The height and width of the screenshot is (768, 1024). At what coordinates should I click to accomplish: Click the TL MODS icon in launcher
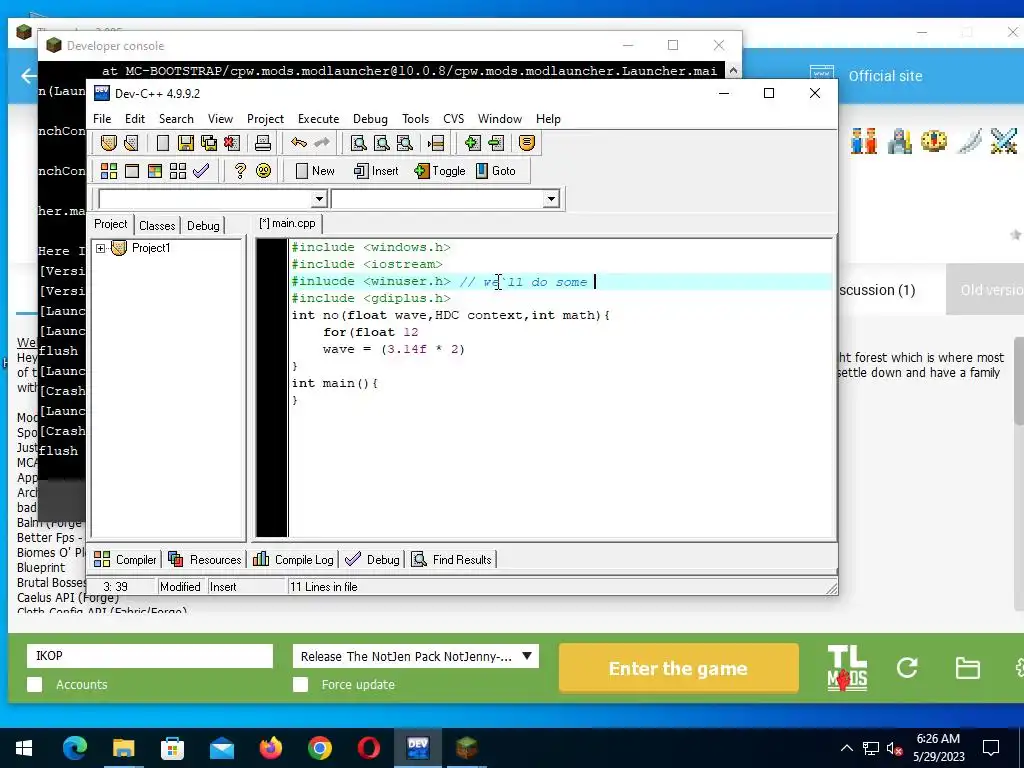(847, 668)
